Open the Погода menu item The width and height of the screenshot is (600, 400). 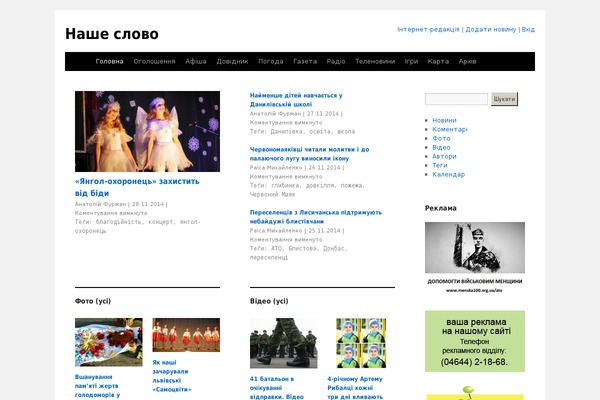[271, 61]
